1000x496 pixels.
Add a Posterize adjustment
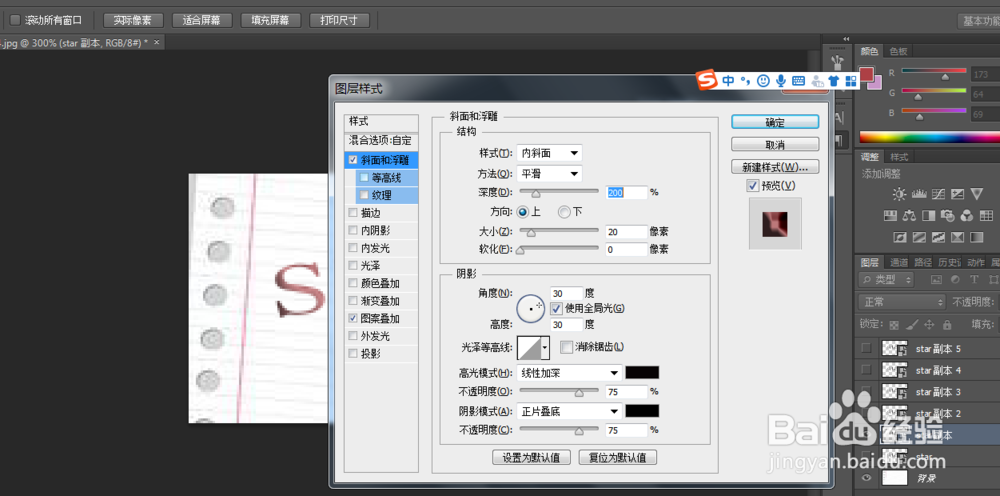[x=919, y=237]
